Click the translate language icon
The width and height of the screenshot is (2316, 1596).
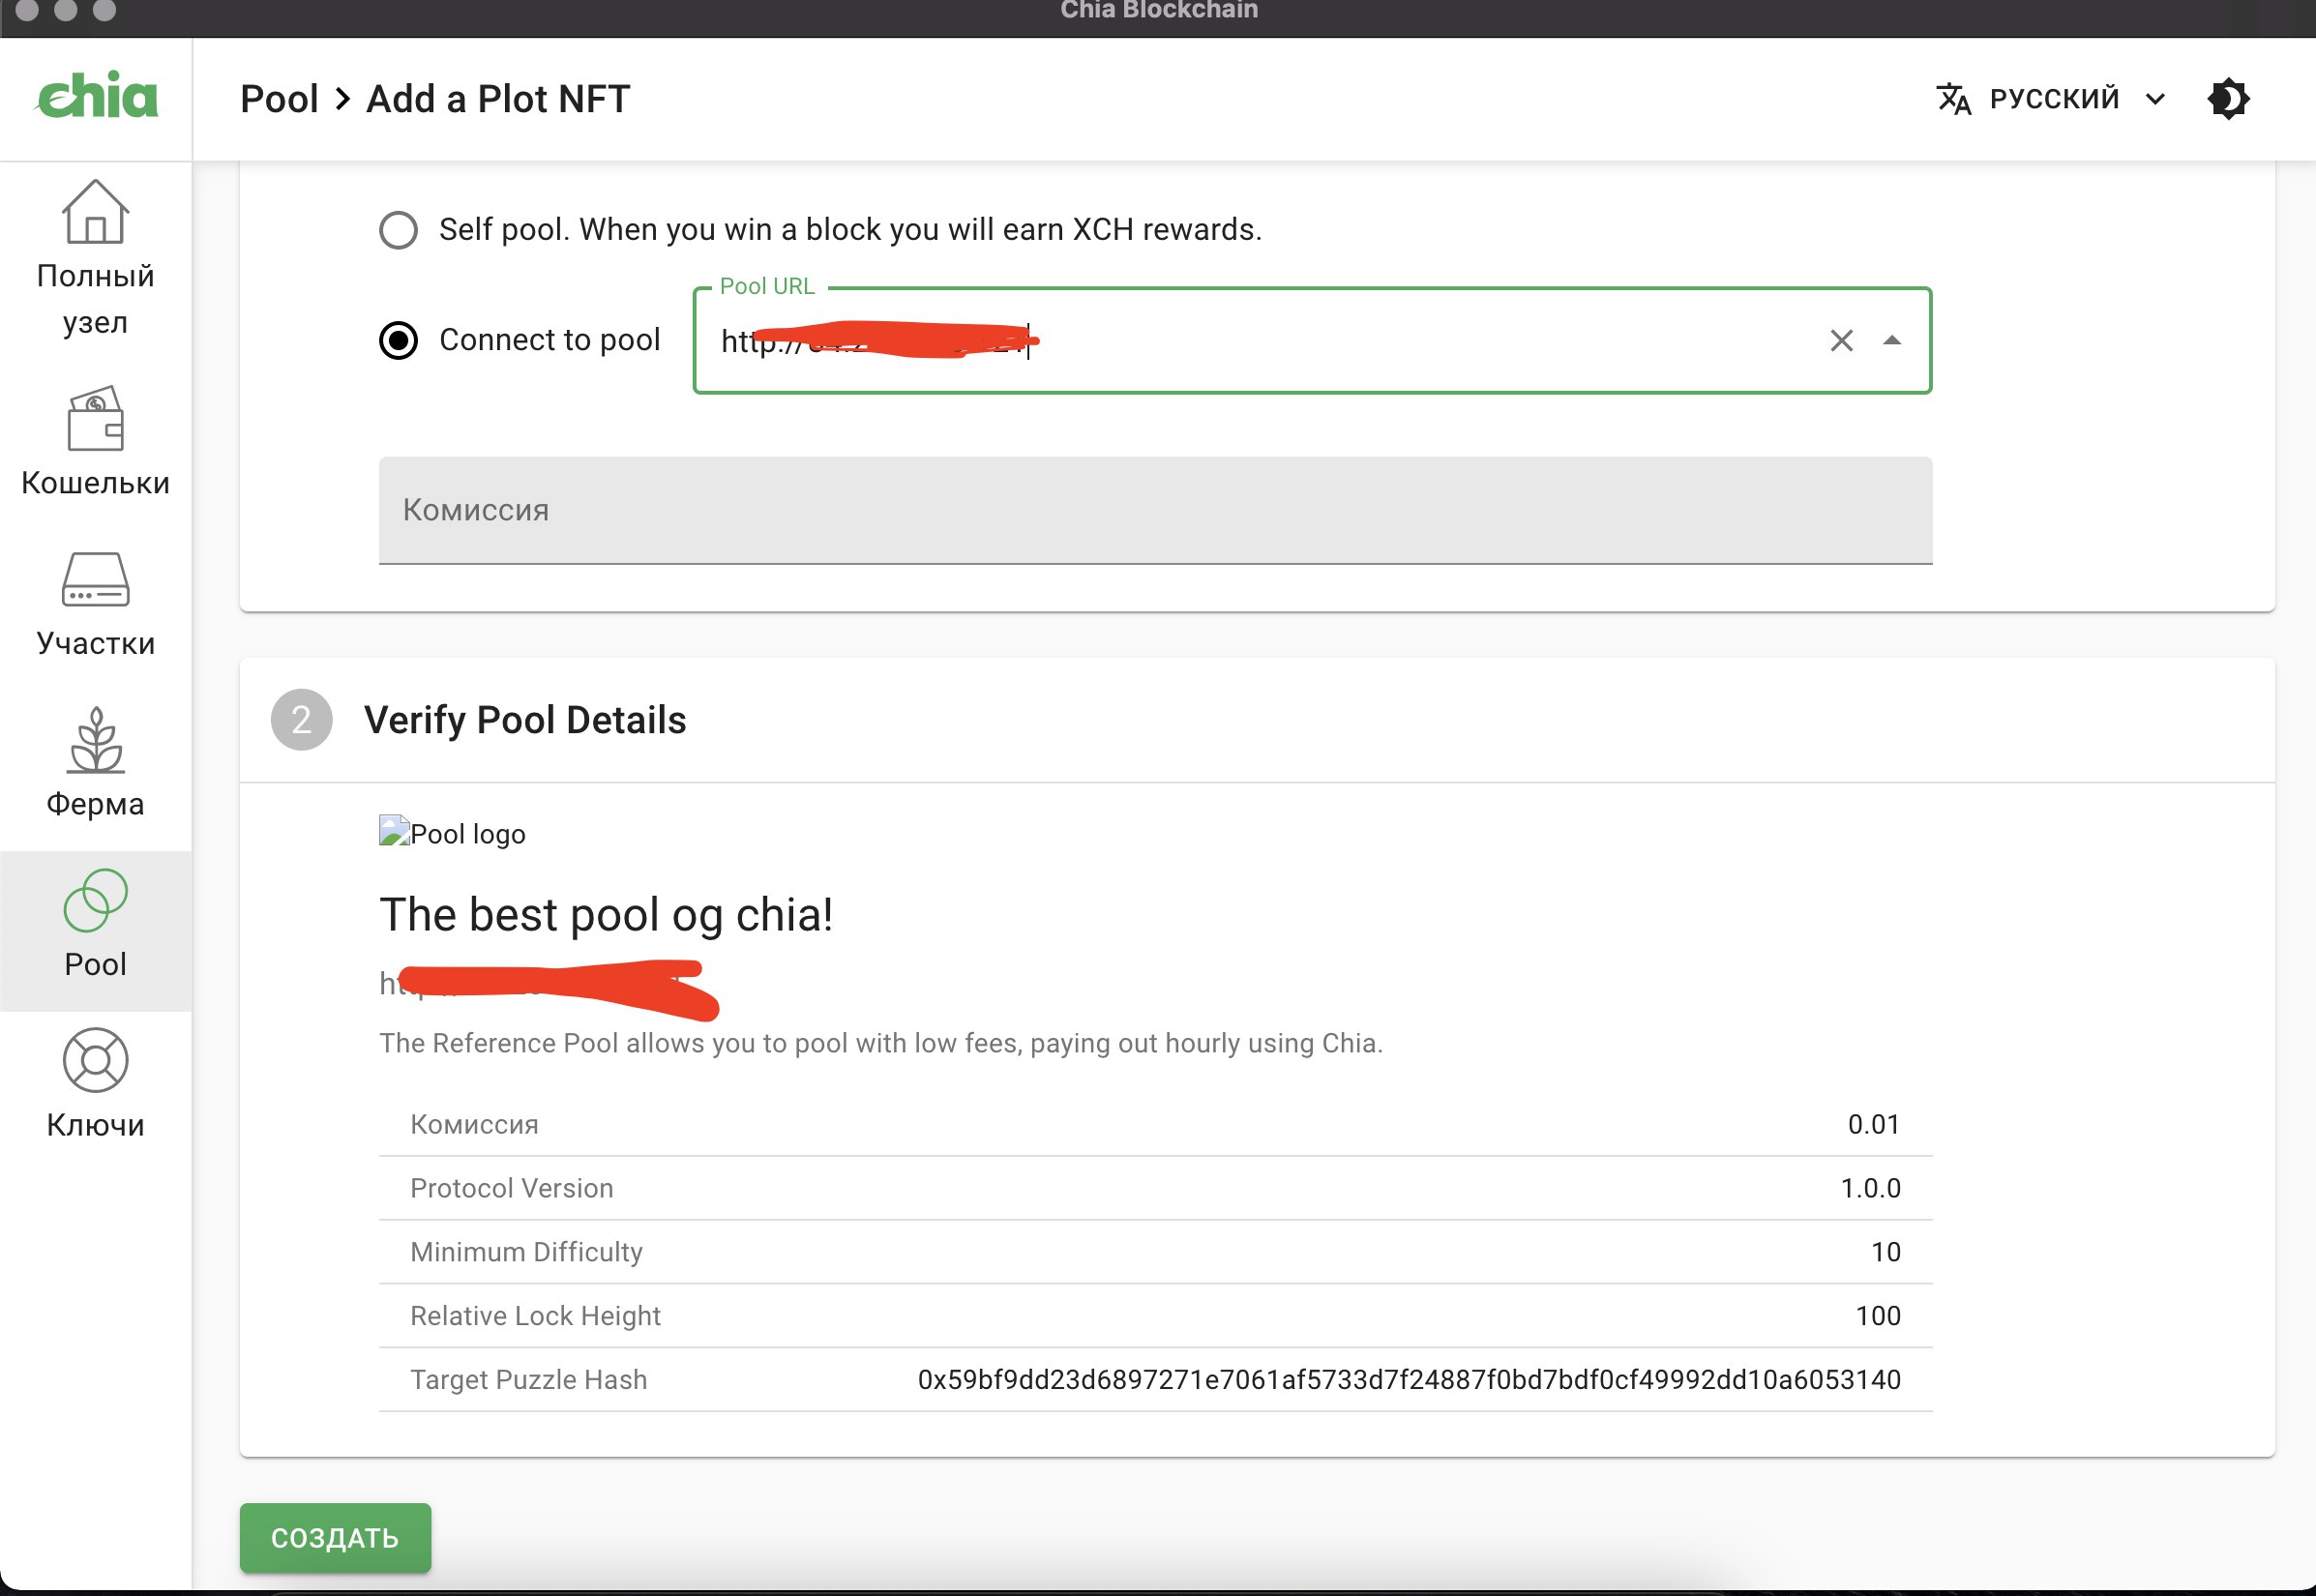(1953, 99)
